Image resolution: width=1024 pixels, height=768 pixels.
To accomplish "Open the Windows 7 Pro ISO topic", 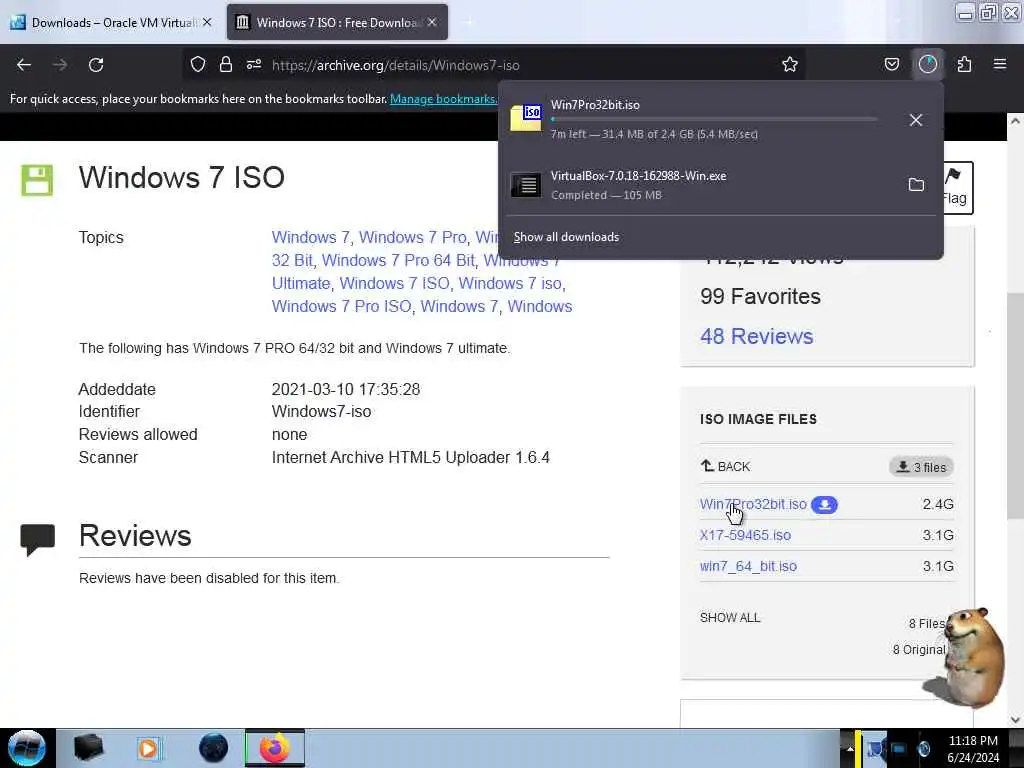I will [x=342, y=306].
